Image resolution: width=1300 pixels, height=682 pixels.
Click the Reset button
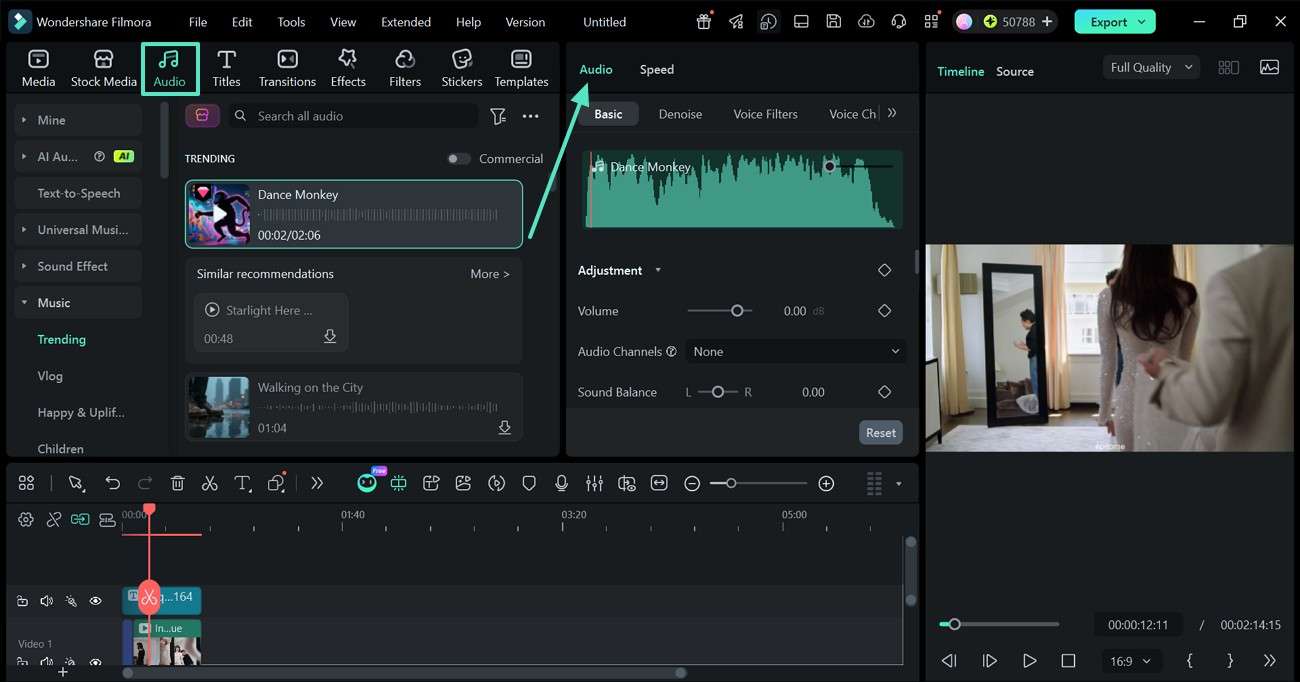(x=880, y=433)
